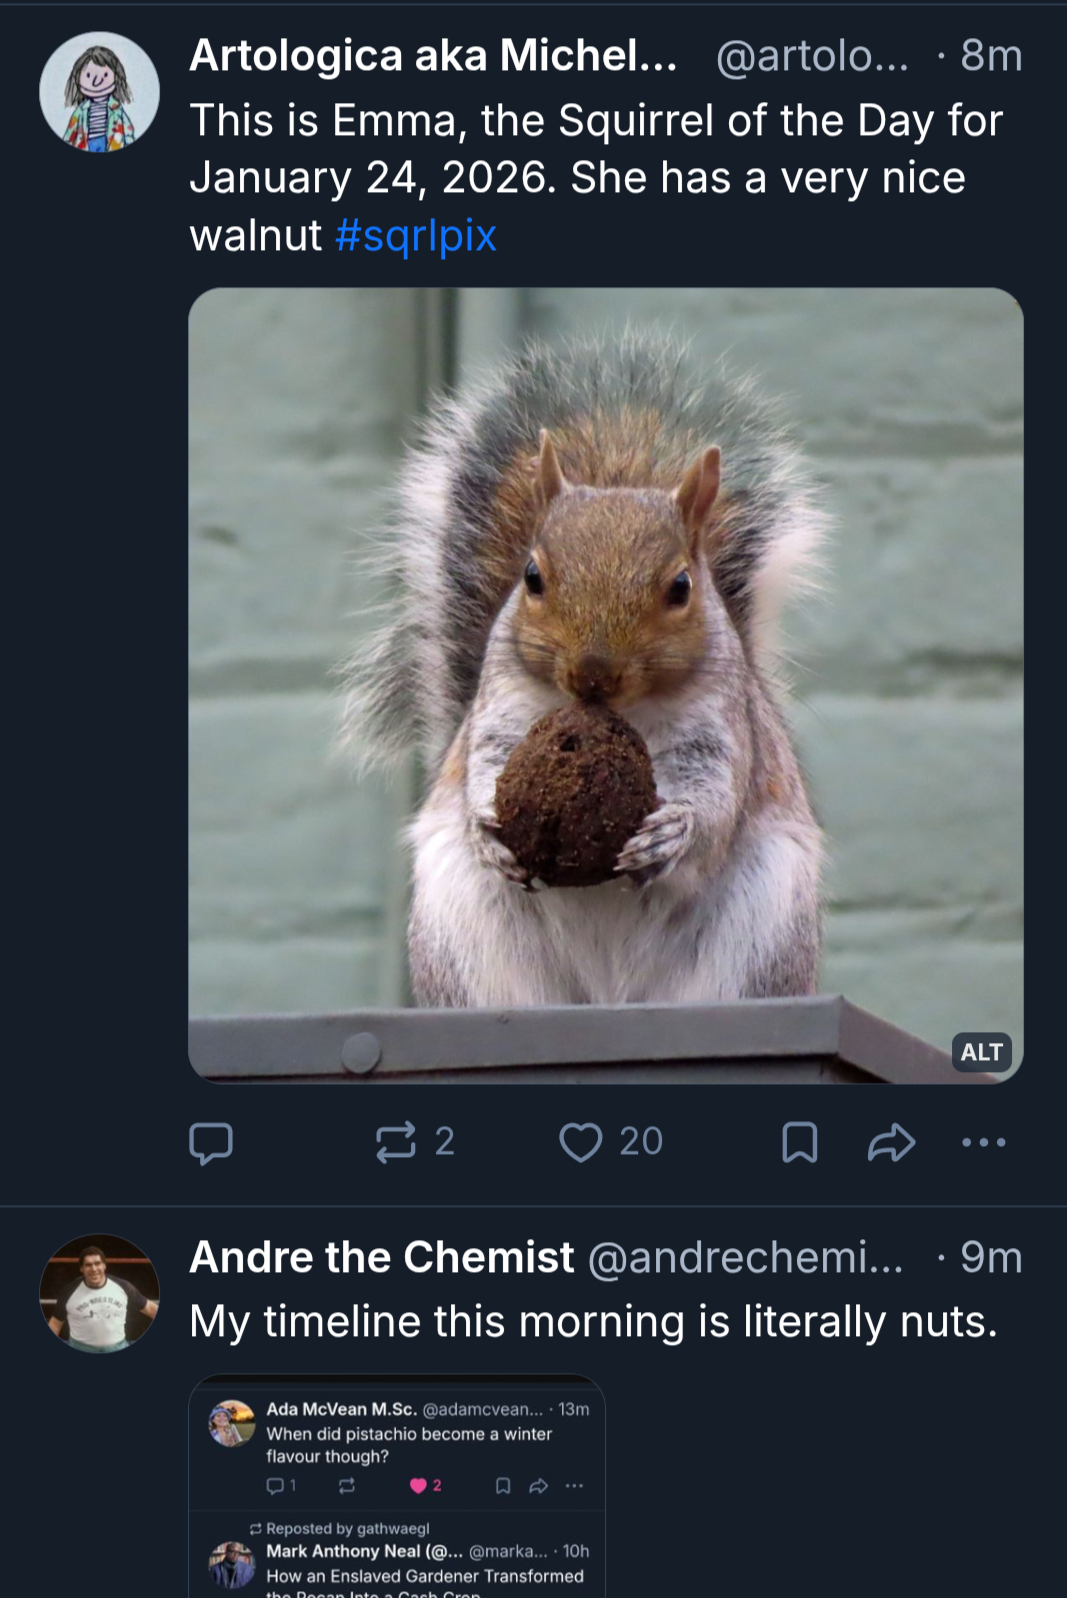This screenshot has width=1067, height=1598.
Task: Open Andre the Chemist's avatar
Action: click(x=99, y=1293)
